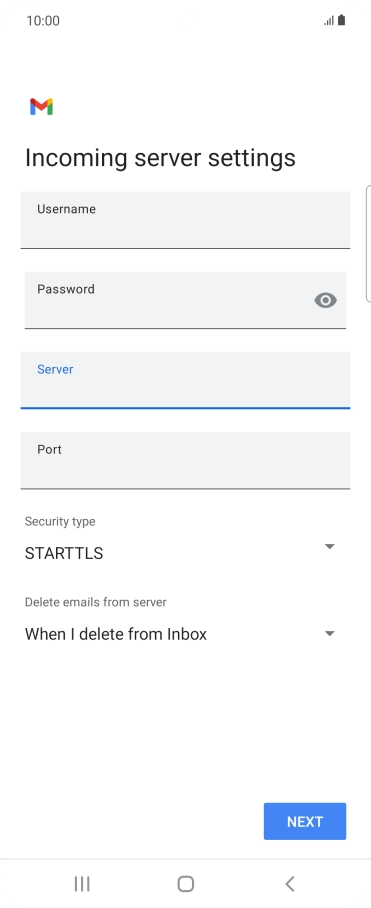Open recent apps with navigation bar icon
The image size is (371, 908).
[82, 883]
